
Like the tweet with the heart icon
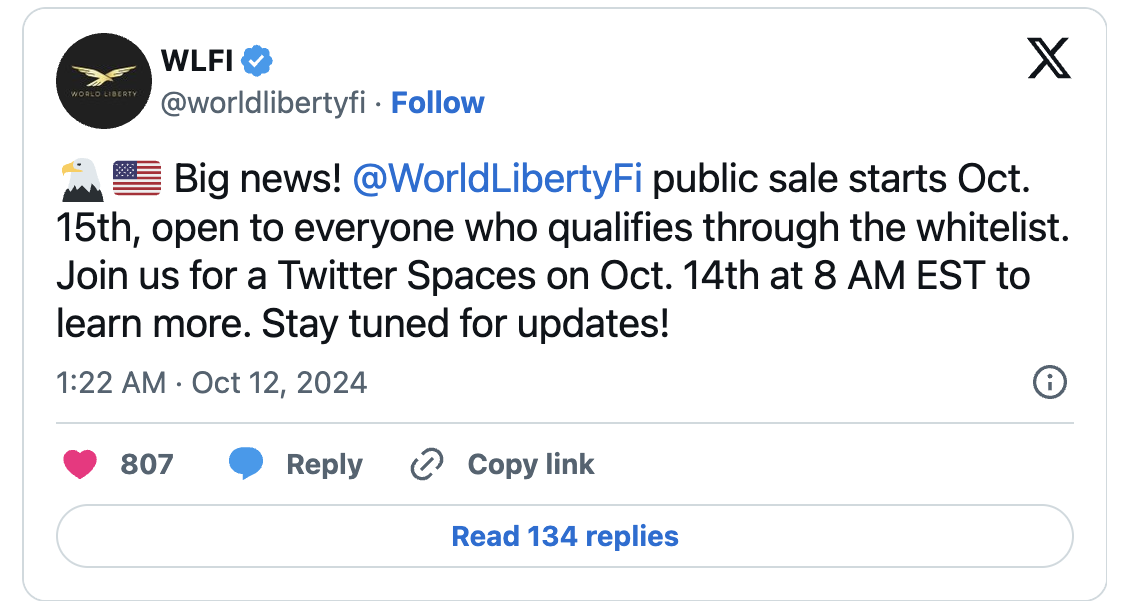click(x=80, y=464)
